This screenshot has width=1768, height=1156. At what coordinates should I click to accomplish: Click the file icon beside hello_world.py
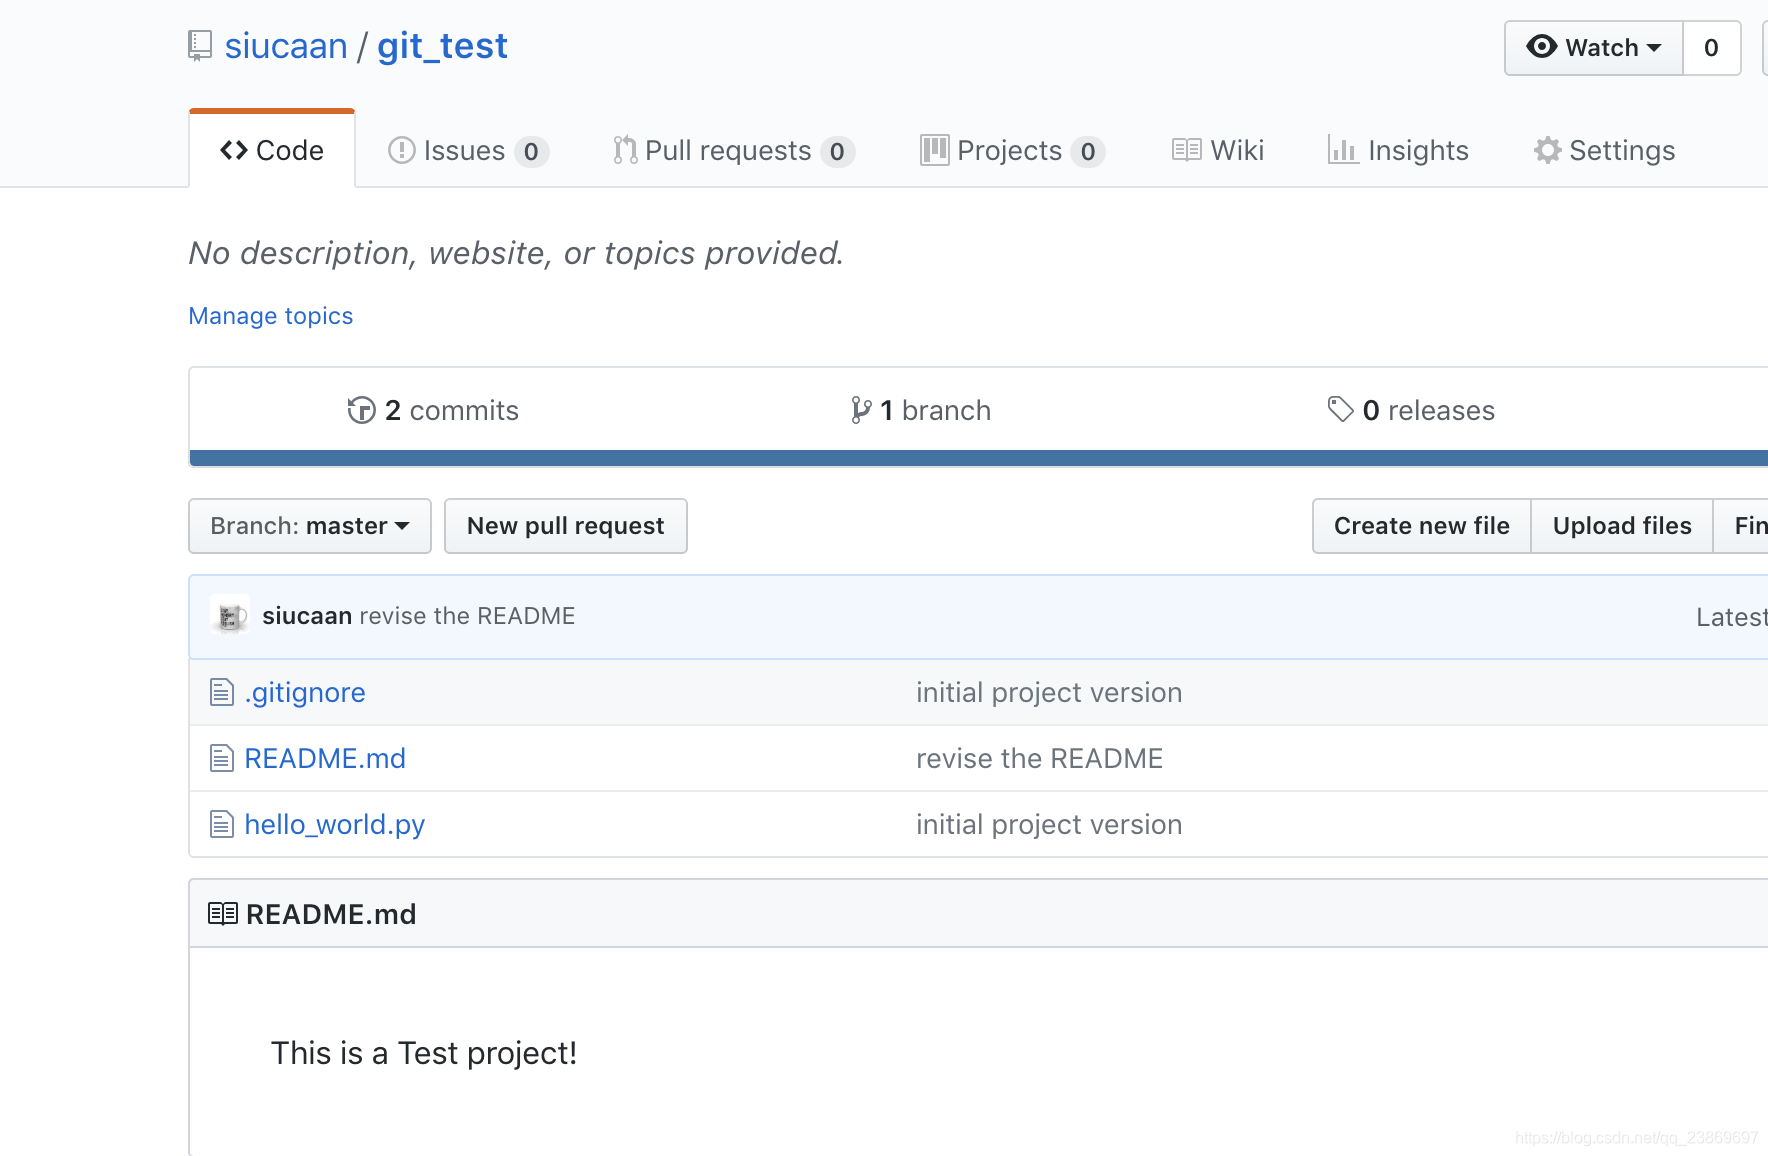(222, 824)
